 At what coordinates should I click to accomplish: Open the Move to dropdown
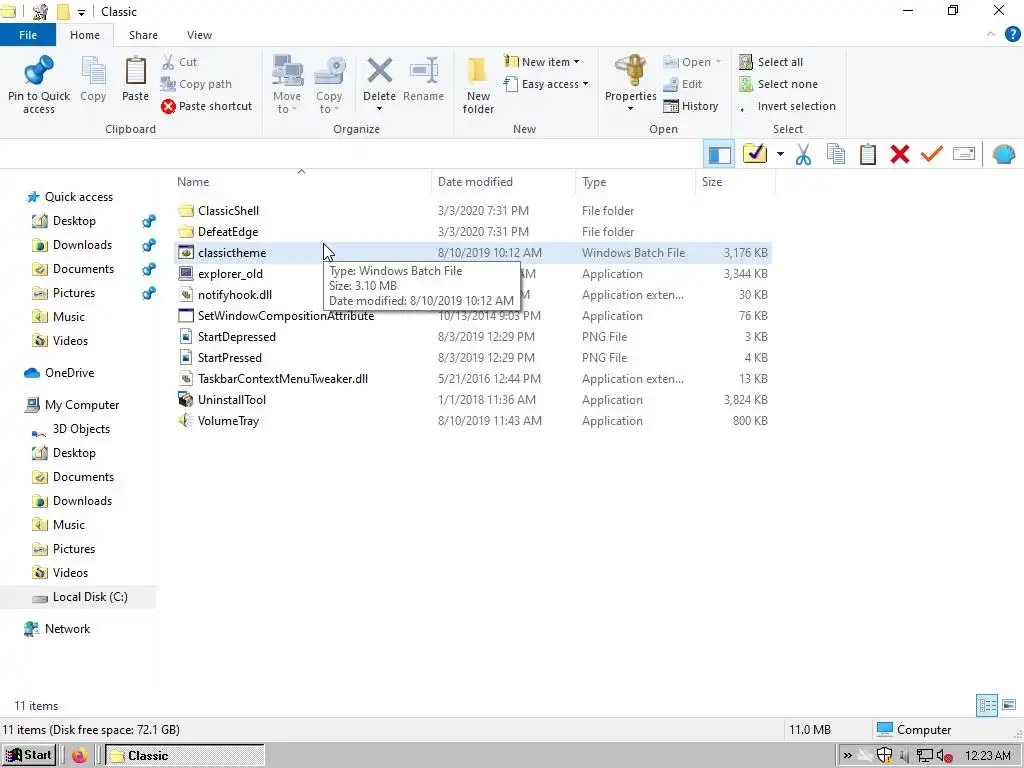[287, 85]
